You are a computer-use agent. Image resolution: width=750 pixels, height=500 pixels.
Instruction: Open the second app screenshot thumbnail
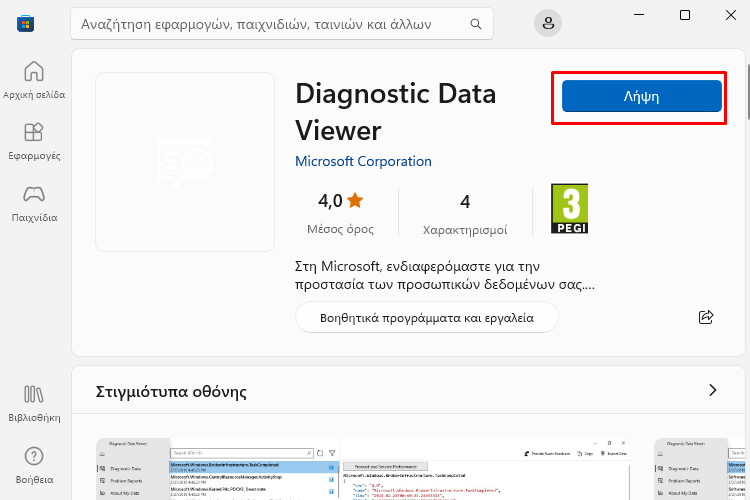pyautogui.click(x=700, y=469)
